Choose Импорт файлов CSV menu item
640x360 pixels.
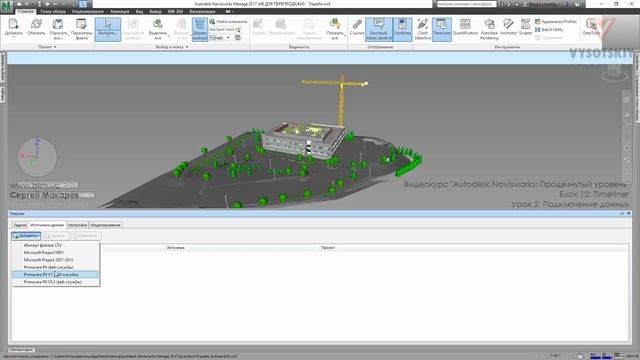click(x=56, y=245)
